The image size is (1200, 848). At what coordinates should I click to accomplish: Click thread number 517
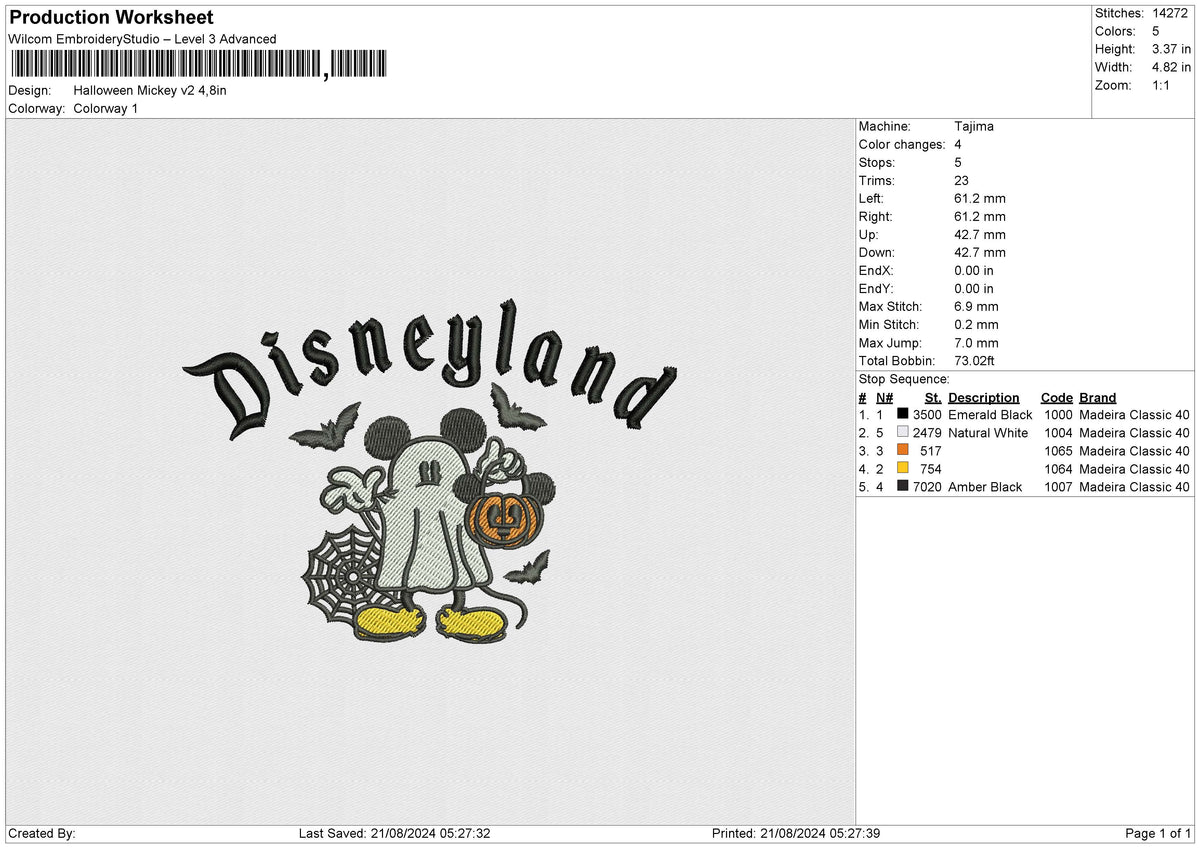[931, 451]
